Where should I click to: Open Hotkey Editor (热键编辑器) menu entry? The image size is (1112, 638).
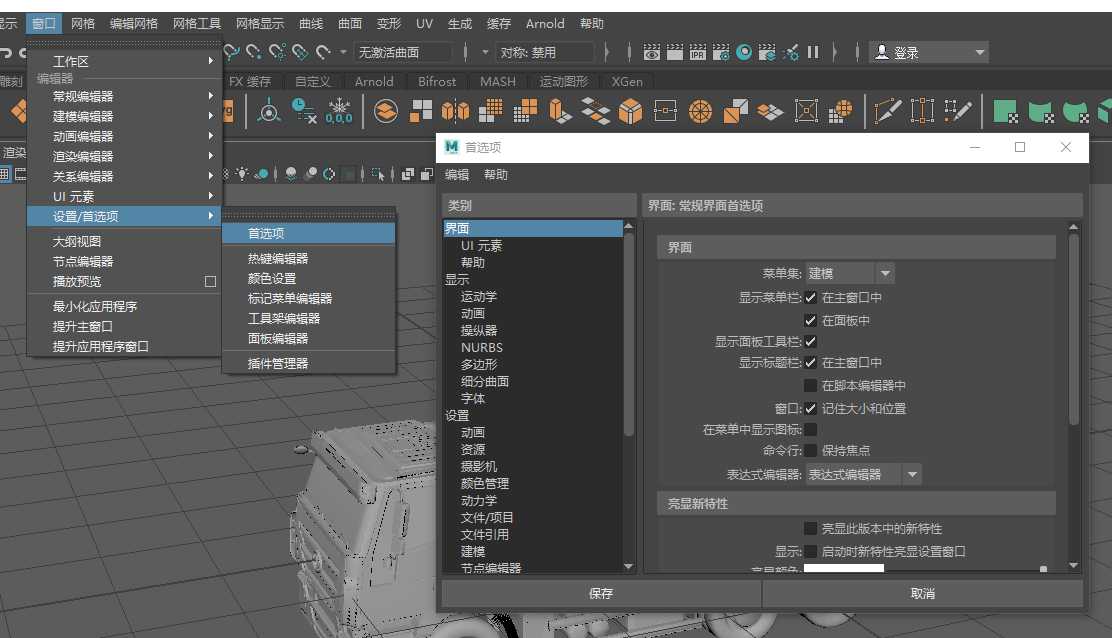(x=308, y=258)
